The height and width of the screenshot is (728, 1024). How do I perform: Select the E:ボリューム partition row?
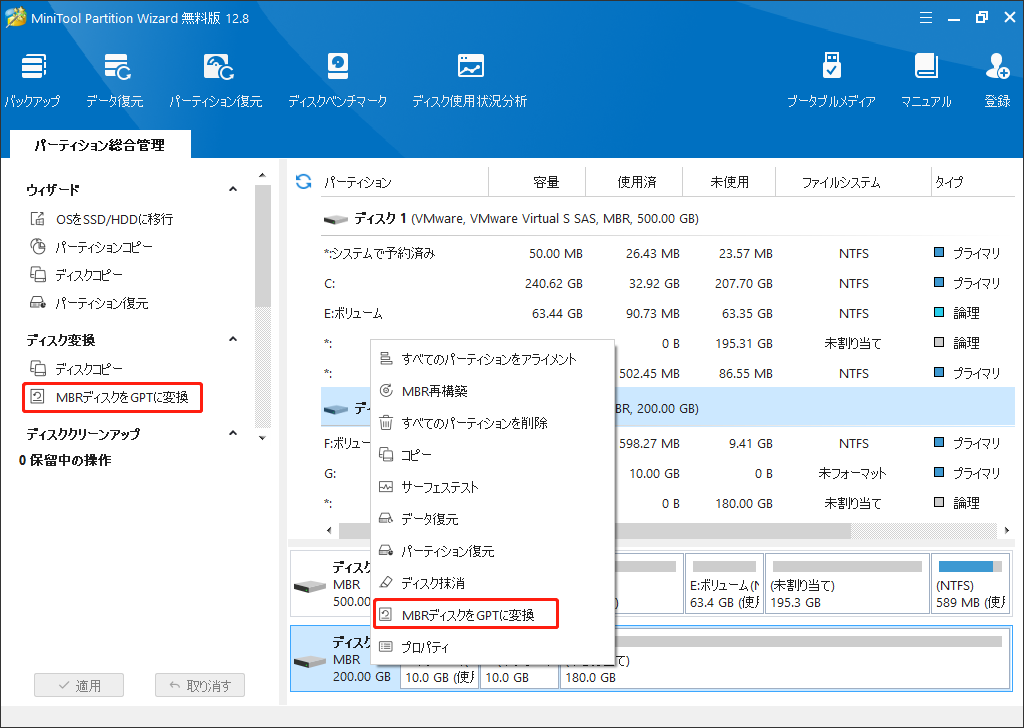(667, 313)
